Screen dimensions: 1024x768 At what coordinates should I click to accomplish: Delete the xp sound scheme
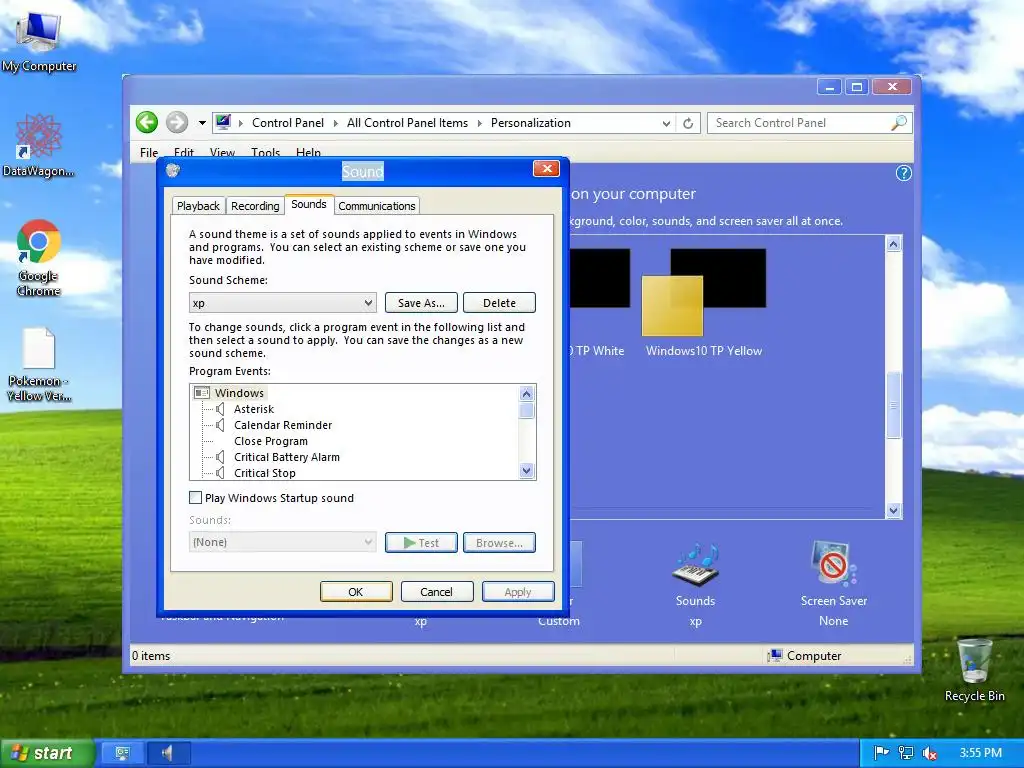[500, 303]
